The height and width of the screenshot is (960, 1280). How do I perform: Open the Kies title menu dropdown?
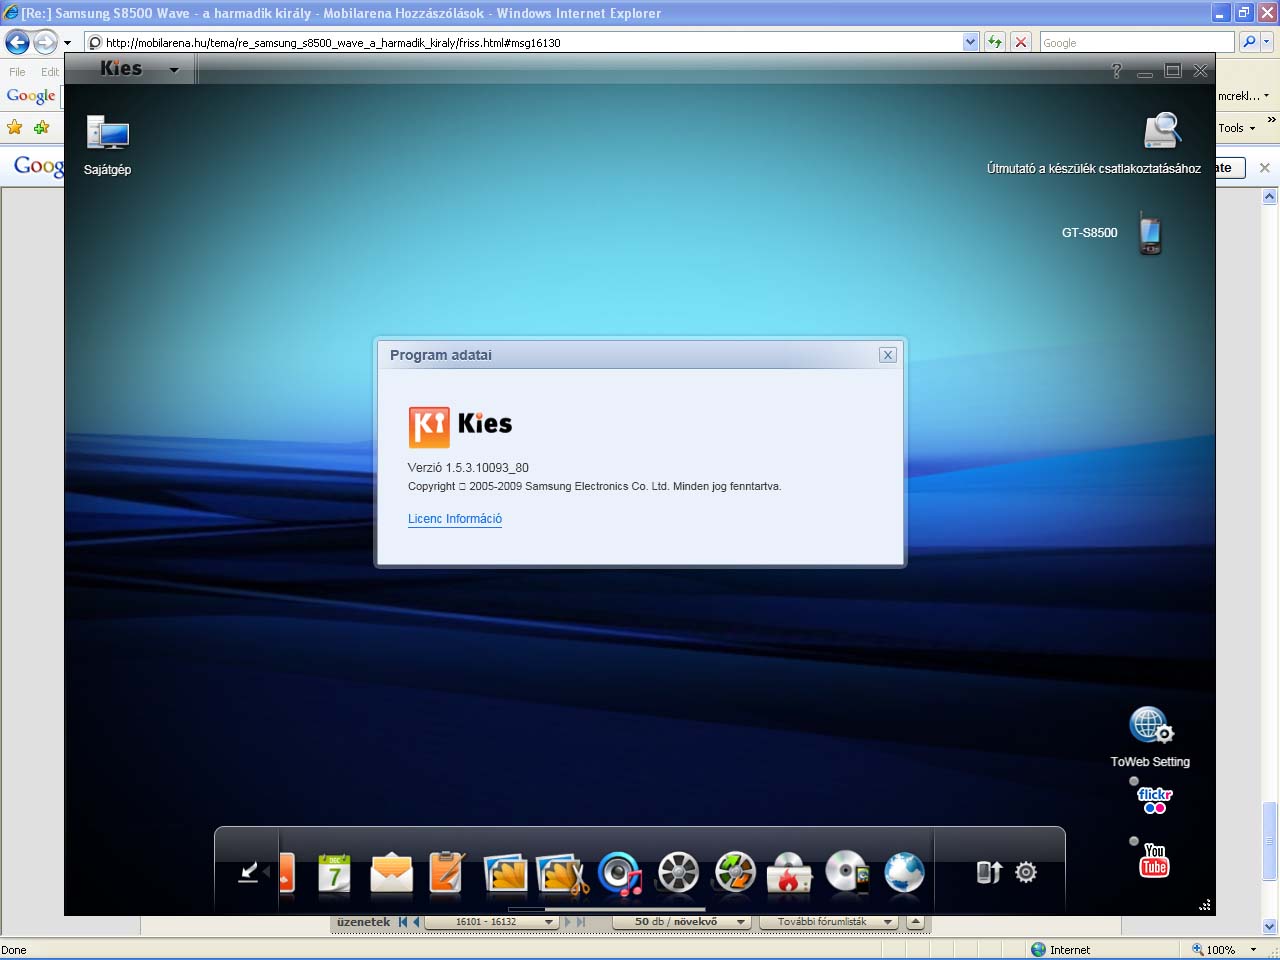[x=174, y=70]
